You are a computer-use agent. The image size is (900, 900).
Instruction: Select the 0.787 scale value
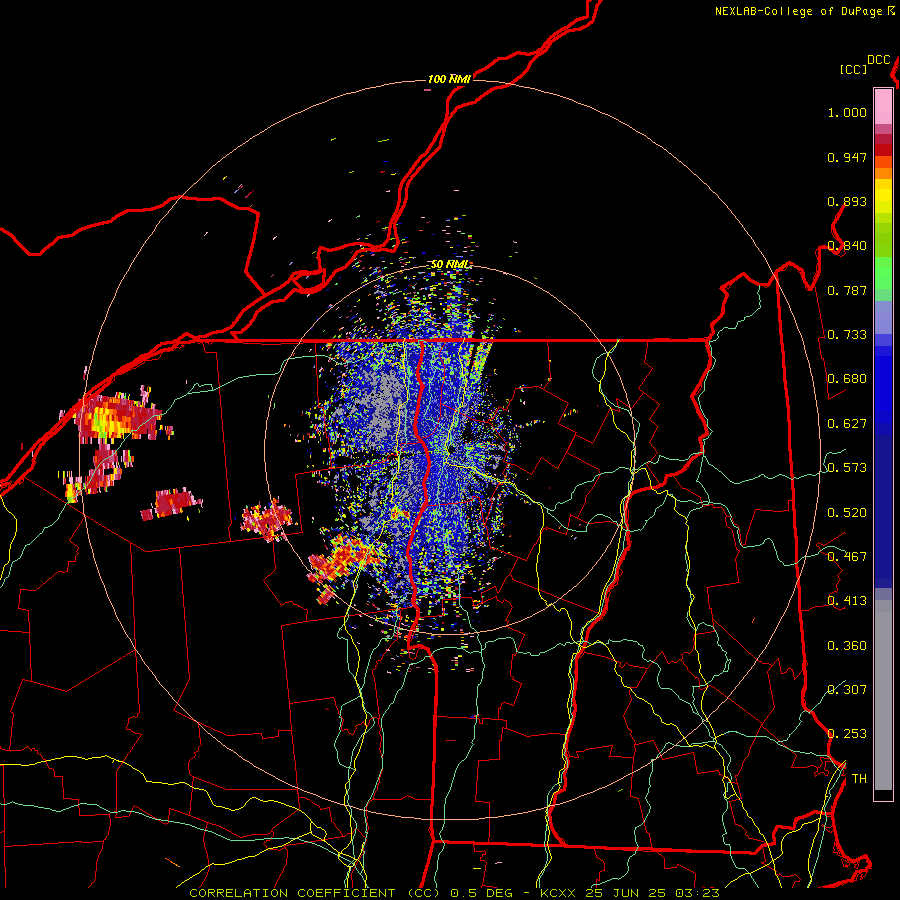tap(847, 290)
